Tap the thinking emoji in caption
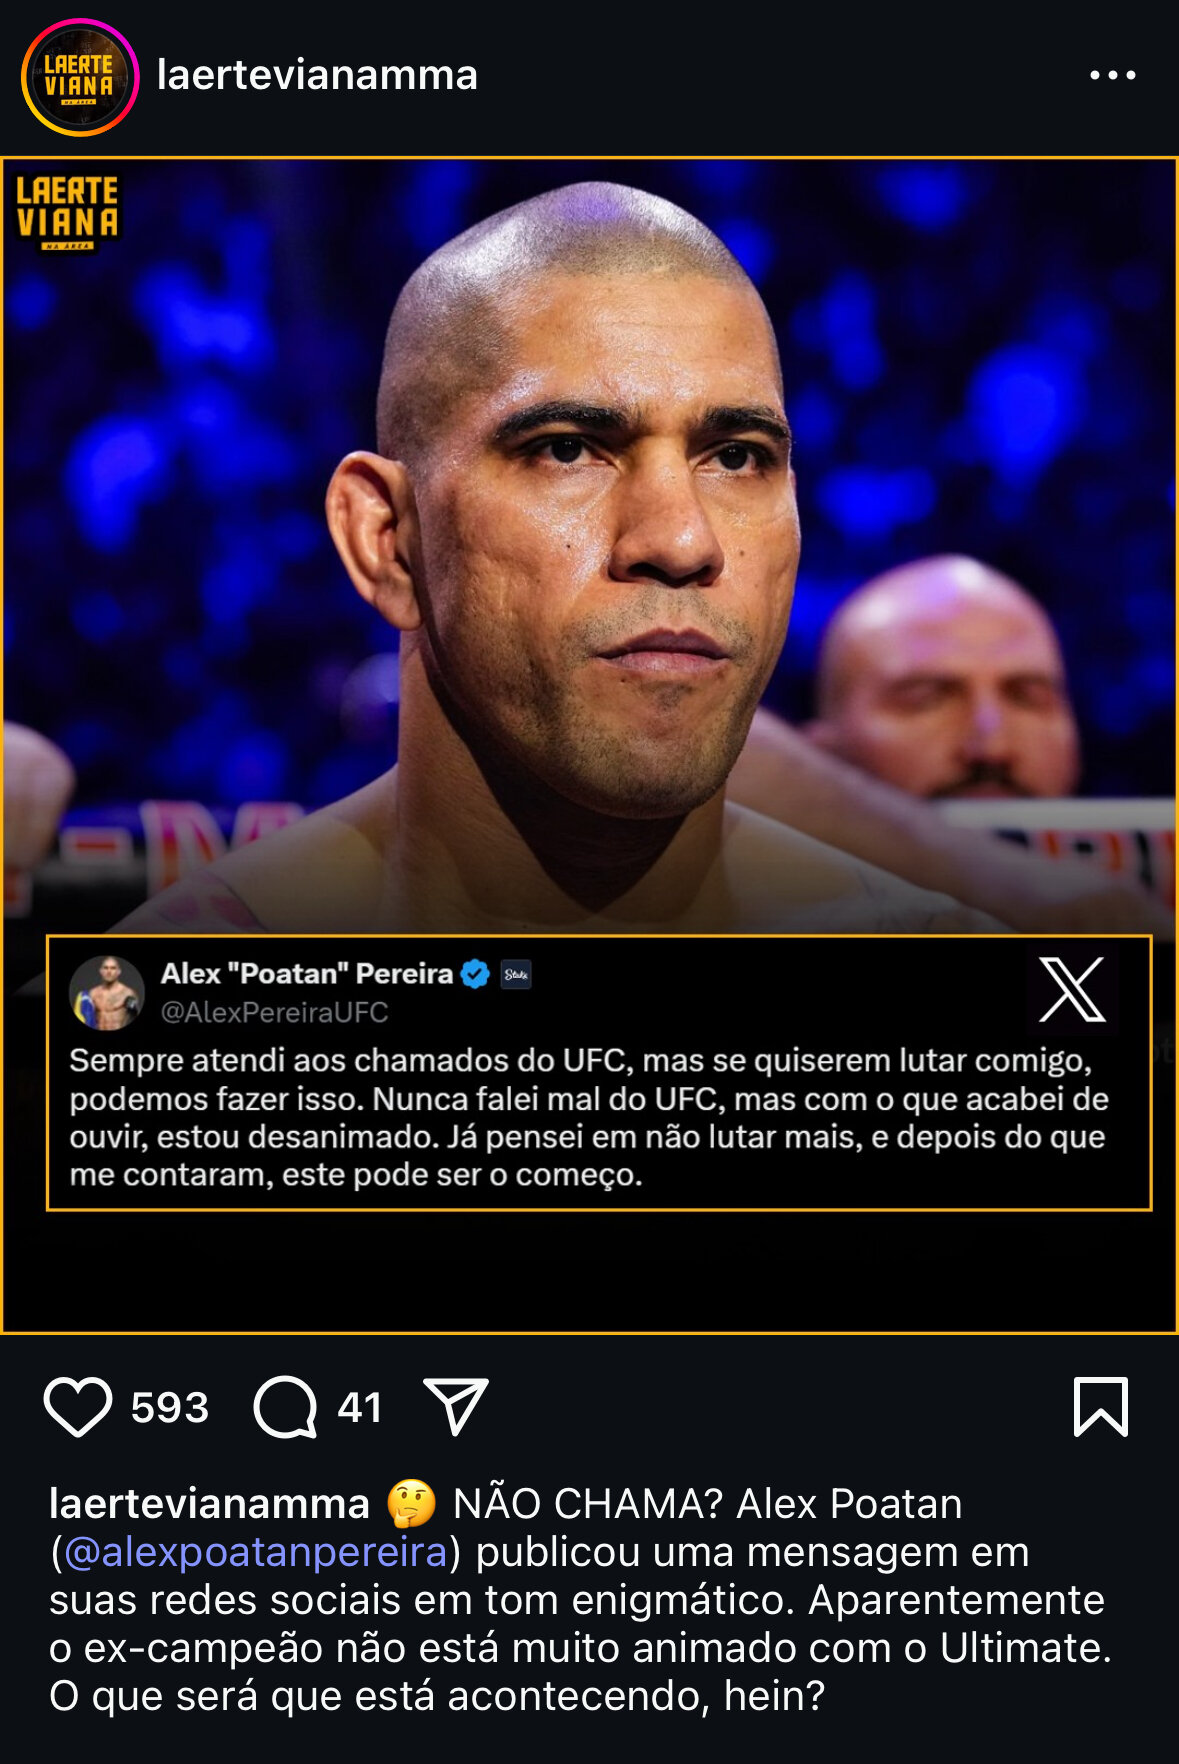Image resolution: width=1179 pixels, height=1764 pixels. pyautogui.click(x=412, y=1504)
